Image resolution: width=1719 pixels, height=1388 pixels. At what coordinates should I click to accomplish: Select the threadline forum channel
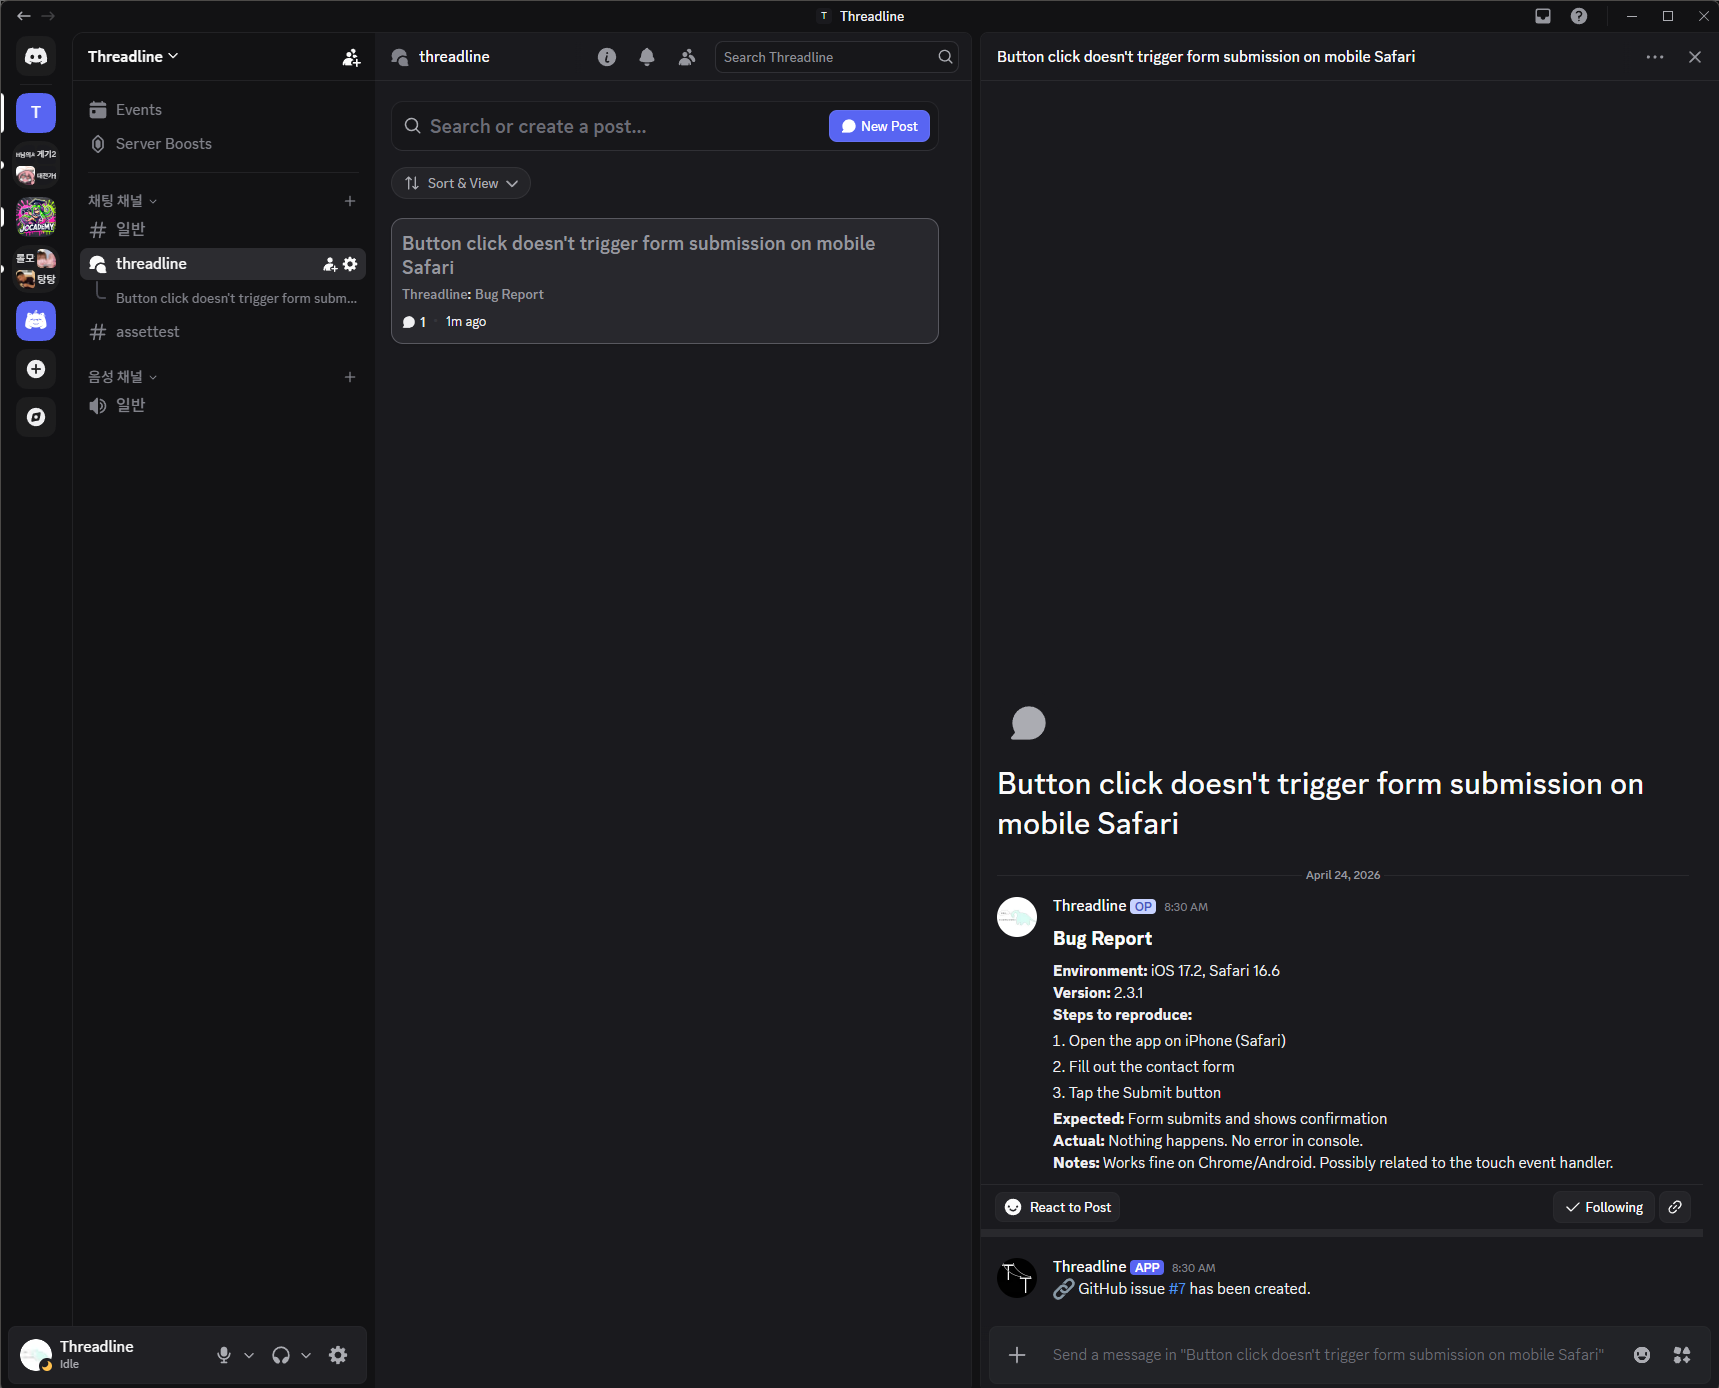coord(223,264)
